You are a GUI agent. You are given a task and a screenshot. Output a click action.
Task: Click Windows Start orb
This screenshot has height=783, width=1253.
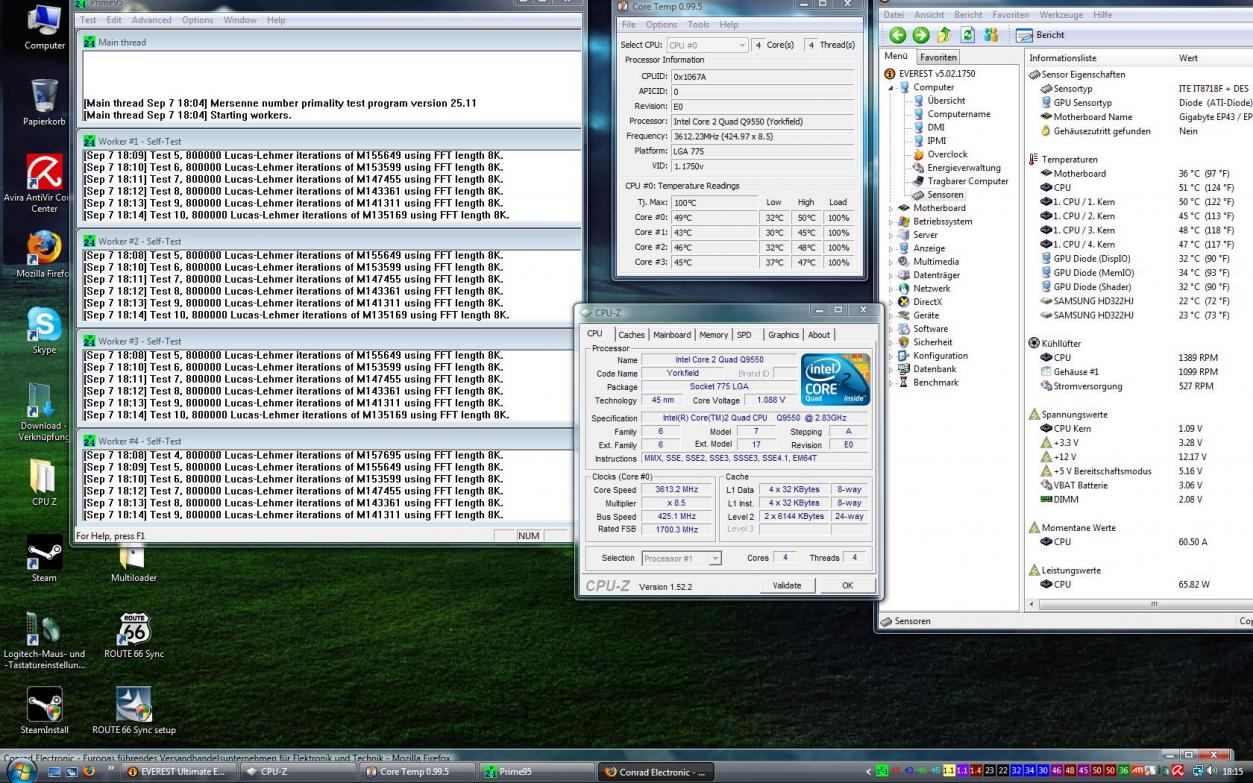pyautogui.click(x=20, y=771)
